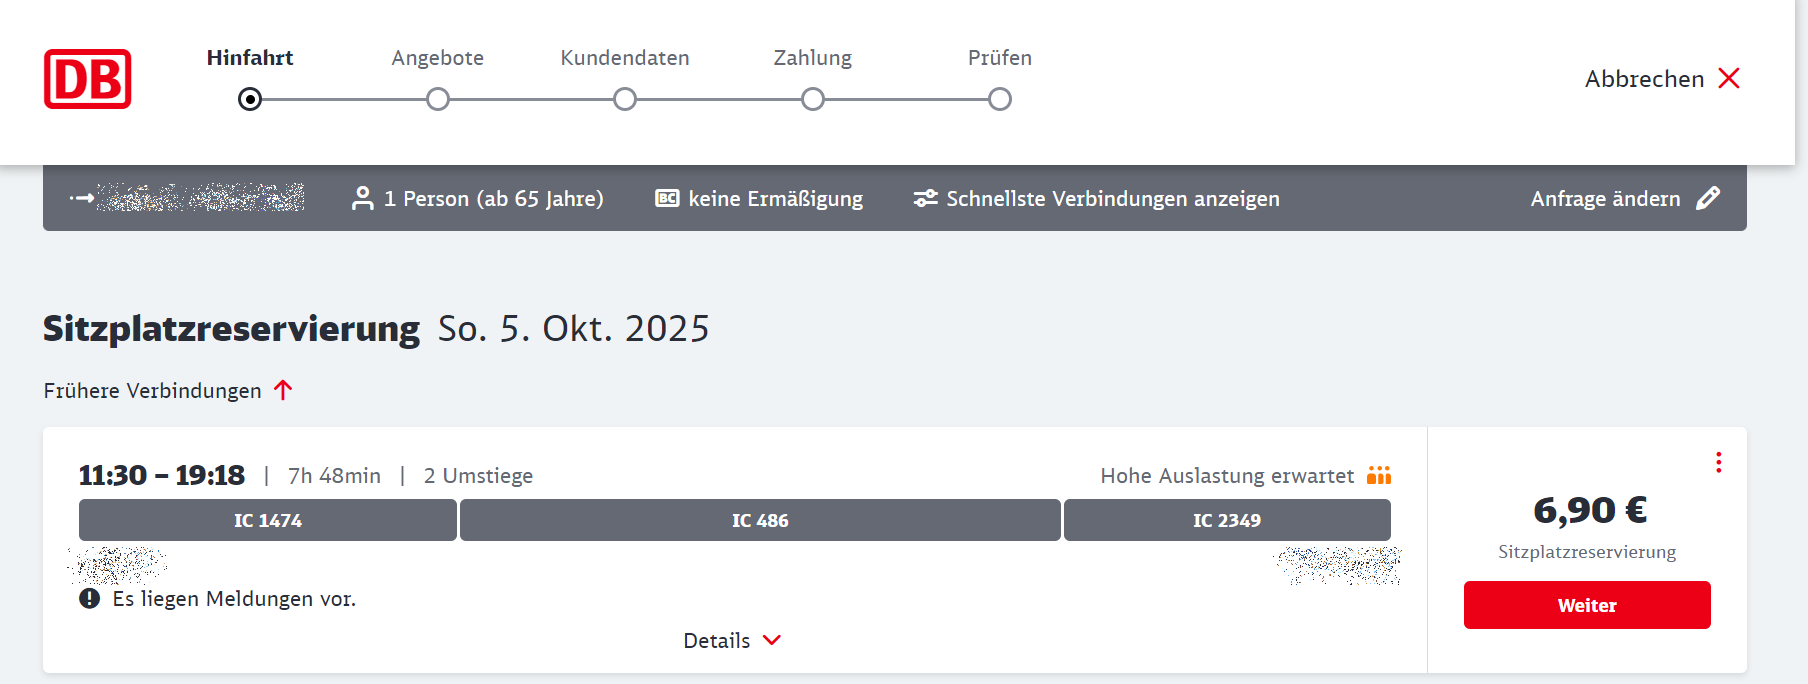Click the BahnCard discount icon

click(x=667, y=198)
